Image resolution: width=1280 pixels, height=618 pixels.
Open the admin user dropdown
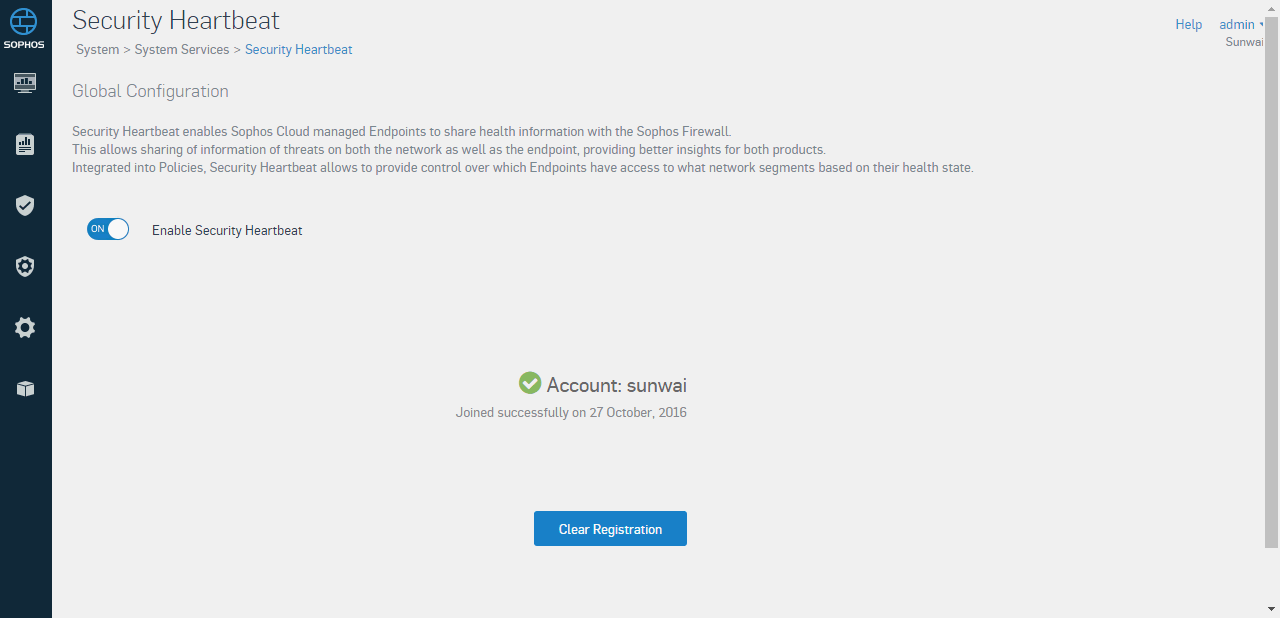1242,24
